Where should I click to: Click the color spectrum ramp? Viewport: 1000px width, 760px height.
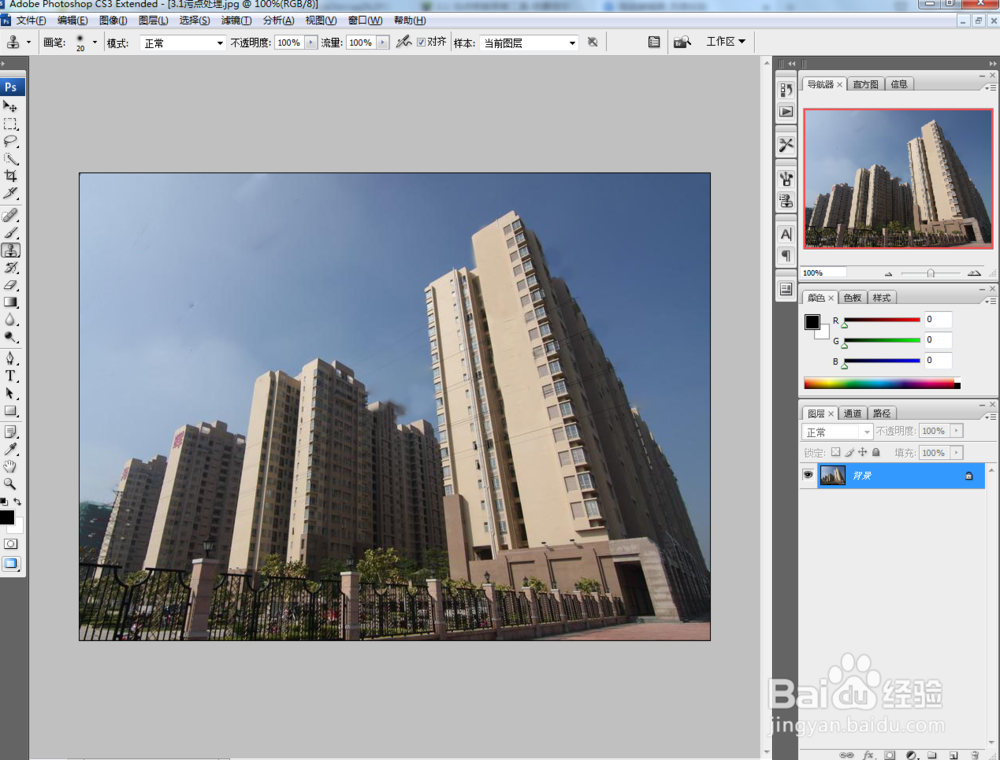point(882,383)
